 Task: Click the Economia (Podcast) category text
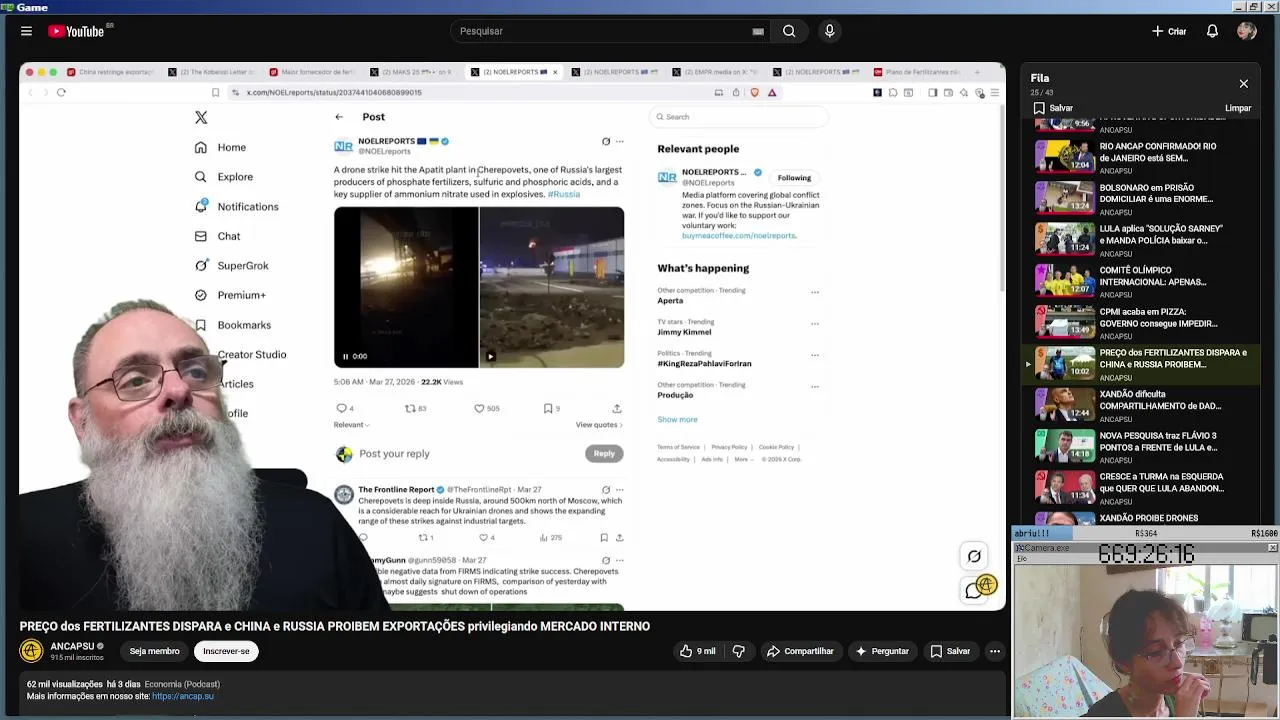pos(182,684)
